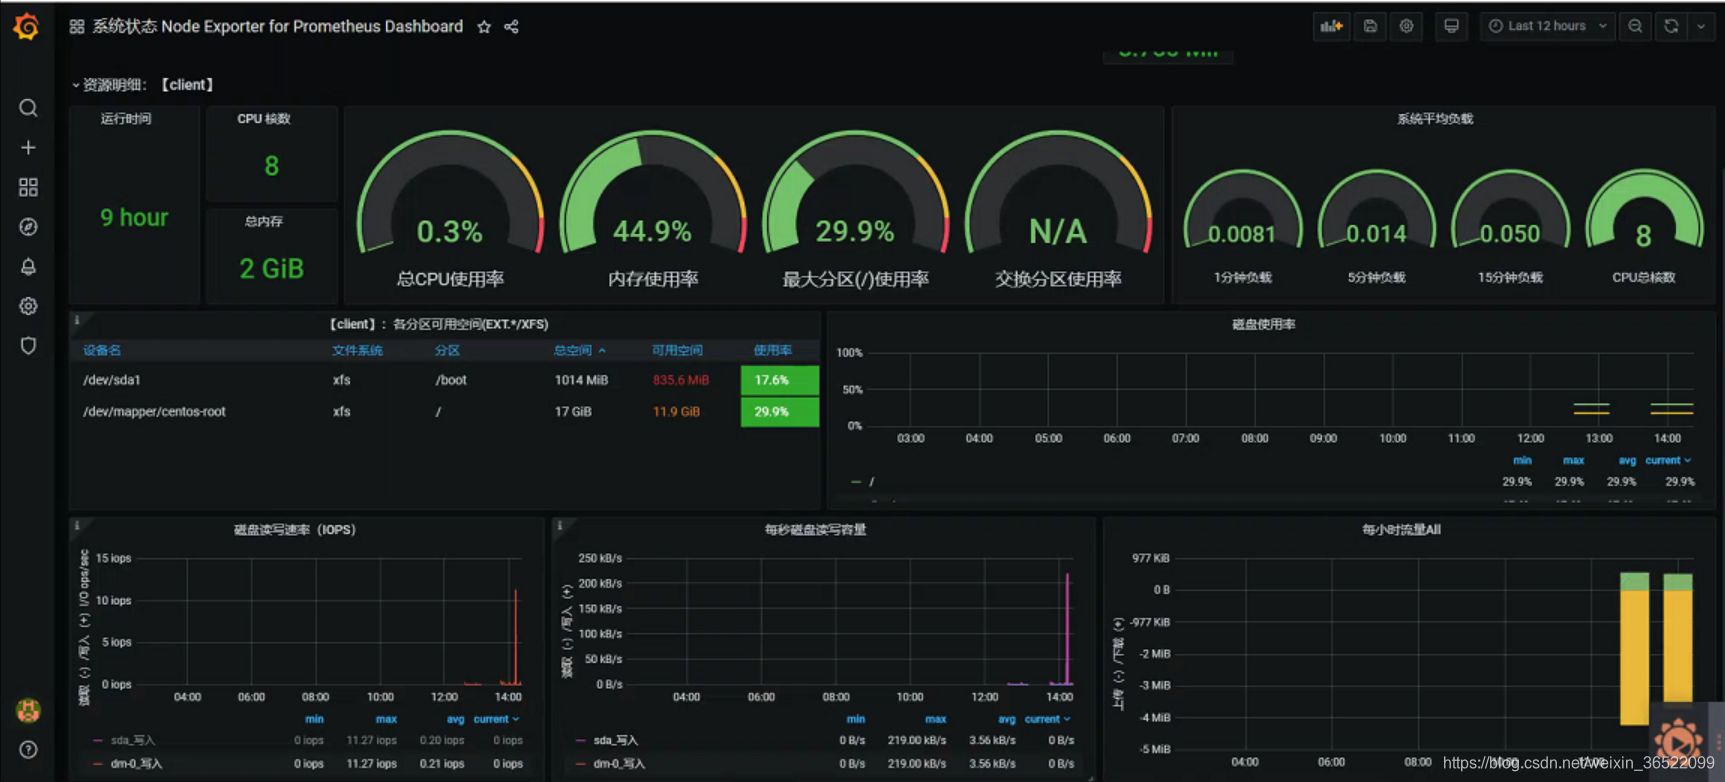Viewport: 1725px width, 782px height.
Task: Show info tooltip on IOPS panel
Action: pos(77,525)
